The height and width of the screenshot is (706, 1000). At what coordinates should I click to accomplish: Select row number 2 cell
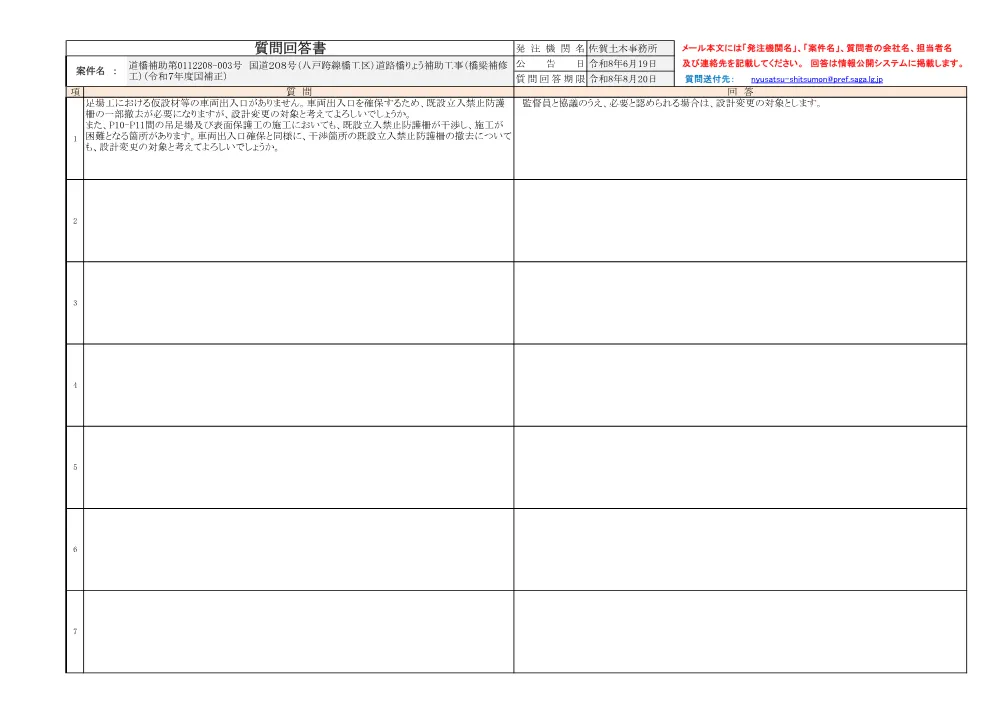click(75, 221)
